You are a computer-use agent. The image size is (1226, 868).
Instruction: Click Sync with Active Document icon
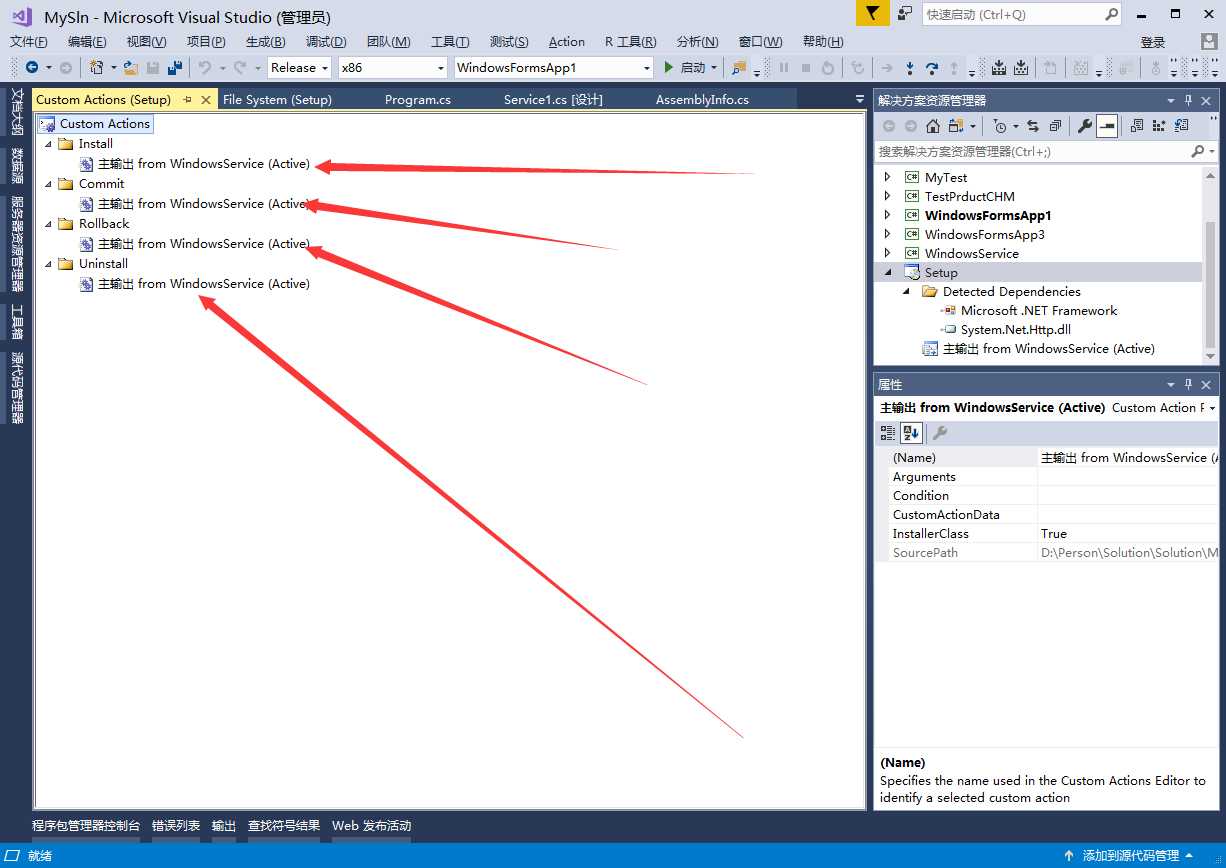pos(1033,126)
